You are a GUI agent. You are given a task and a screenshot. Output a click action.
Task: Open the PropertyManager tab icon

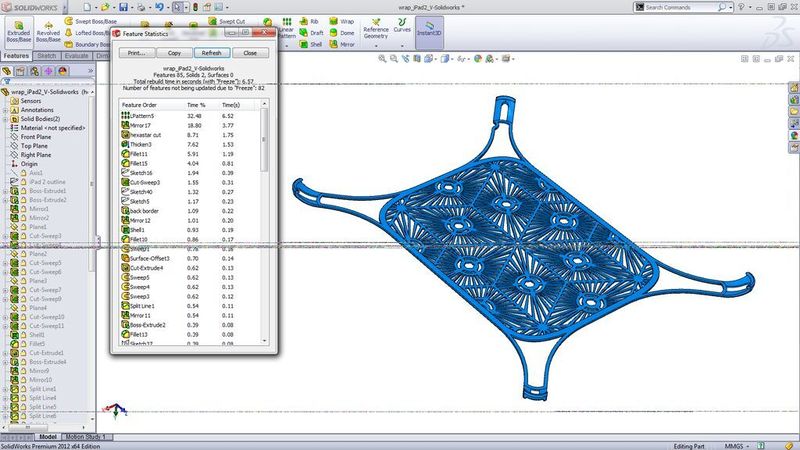[20, 71]
